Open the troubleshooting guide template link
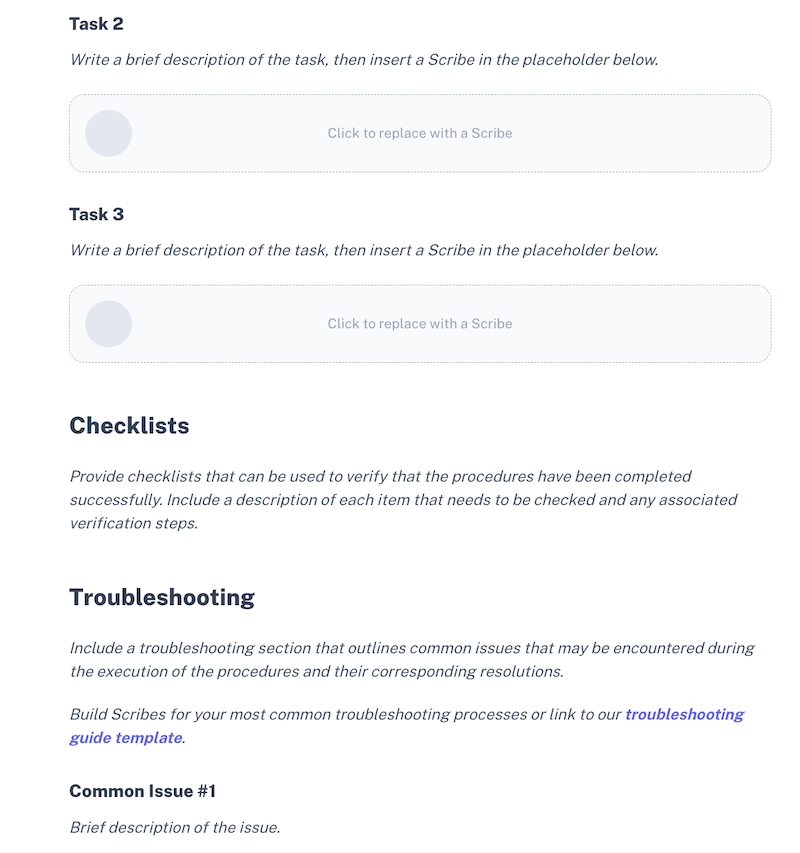This screenshot has height=853, width=800. 684,714
